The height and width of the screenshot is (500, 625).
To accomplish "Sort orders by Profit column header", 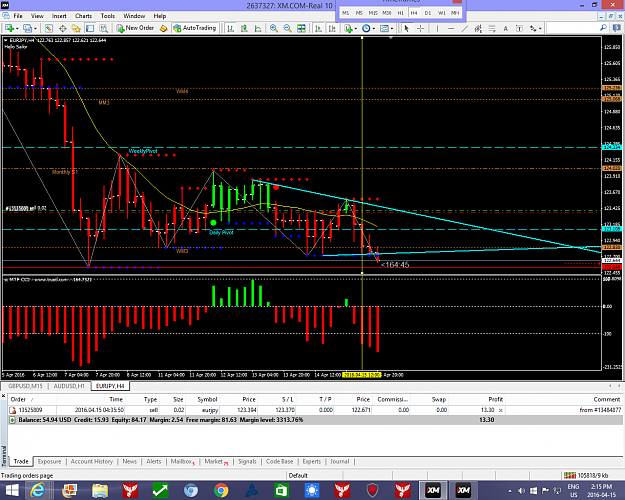I will (x=495, y=399).
